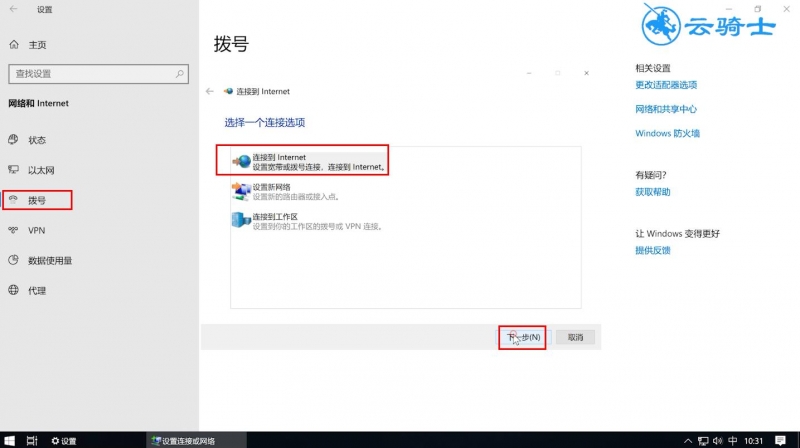
Task: Click the pie chart icon beside 数据使用量
Action: (13, 260)
